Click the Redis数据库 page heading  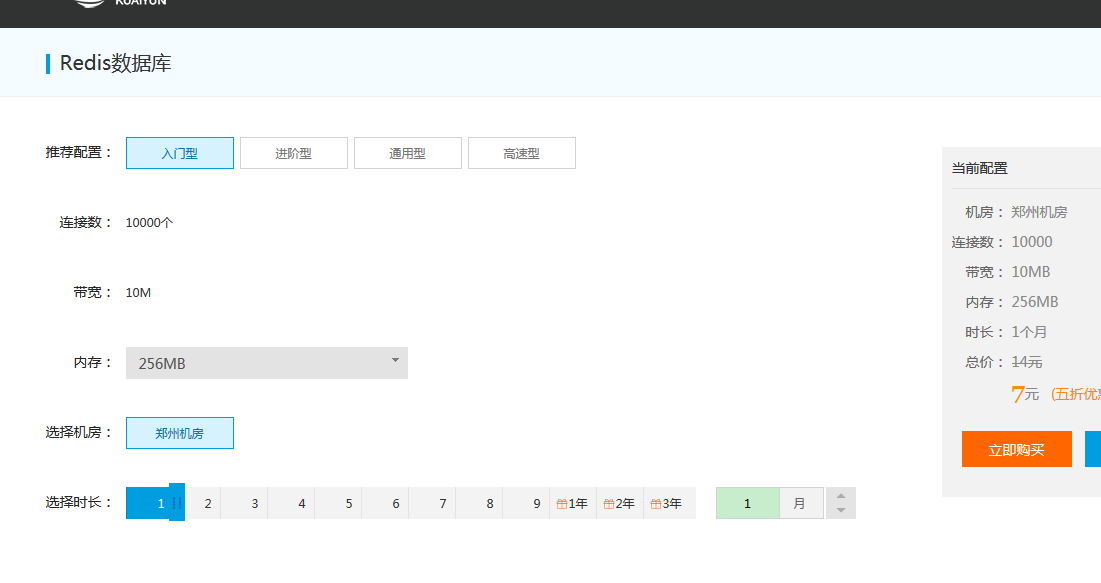pyautogui.click(x=116, y=63)
